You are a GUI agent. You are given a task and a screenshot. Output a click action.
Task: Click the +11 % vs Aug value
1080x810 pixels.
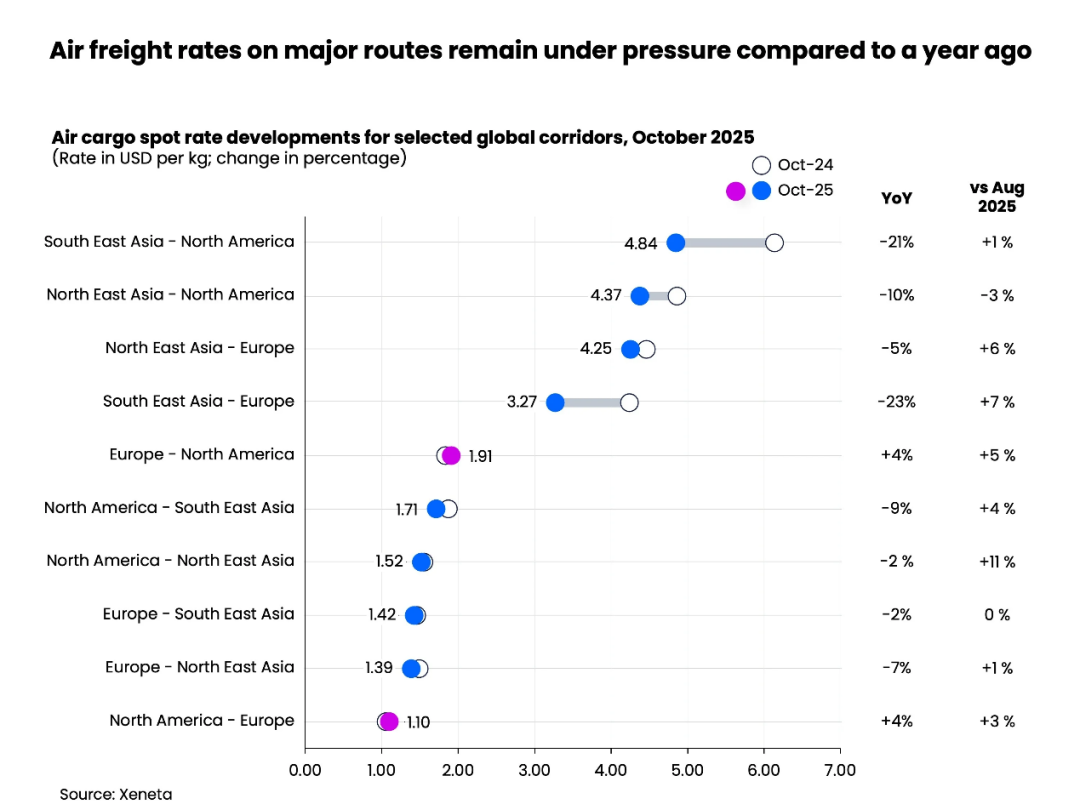tap(997, 562)
